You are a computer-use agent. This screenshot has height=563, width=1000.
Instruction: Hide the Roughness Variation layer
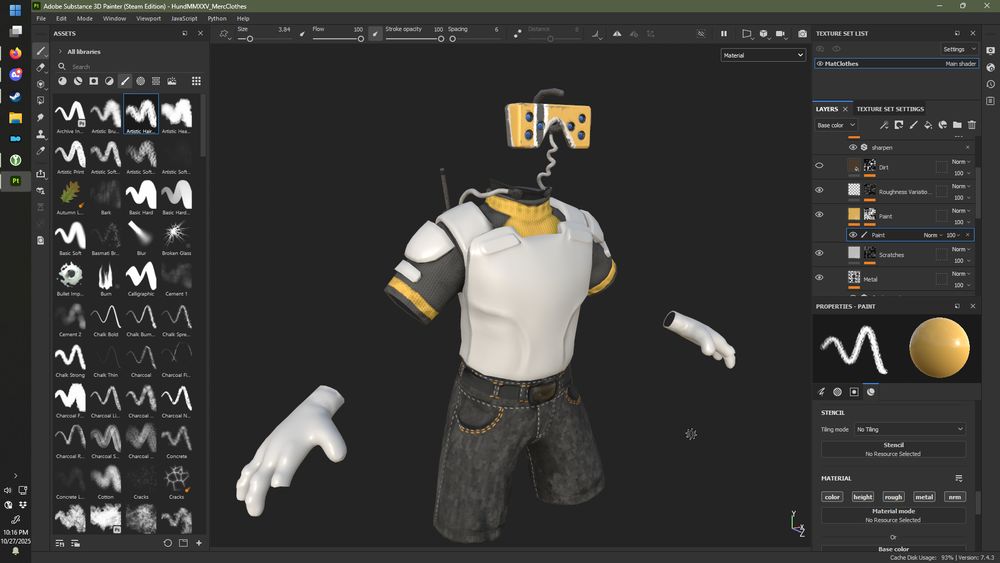[x=820, y=190]
